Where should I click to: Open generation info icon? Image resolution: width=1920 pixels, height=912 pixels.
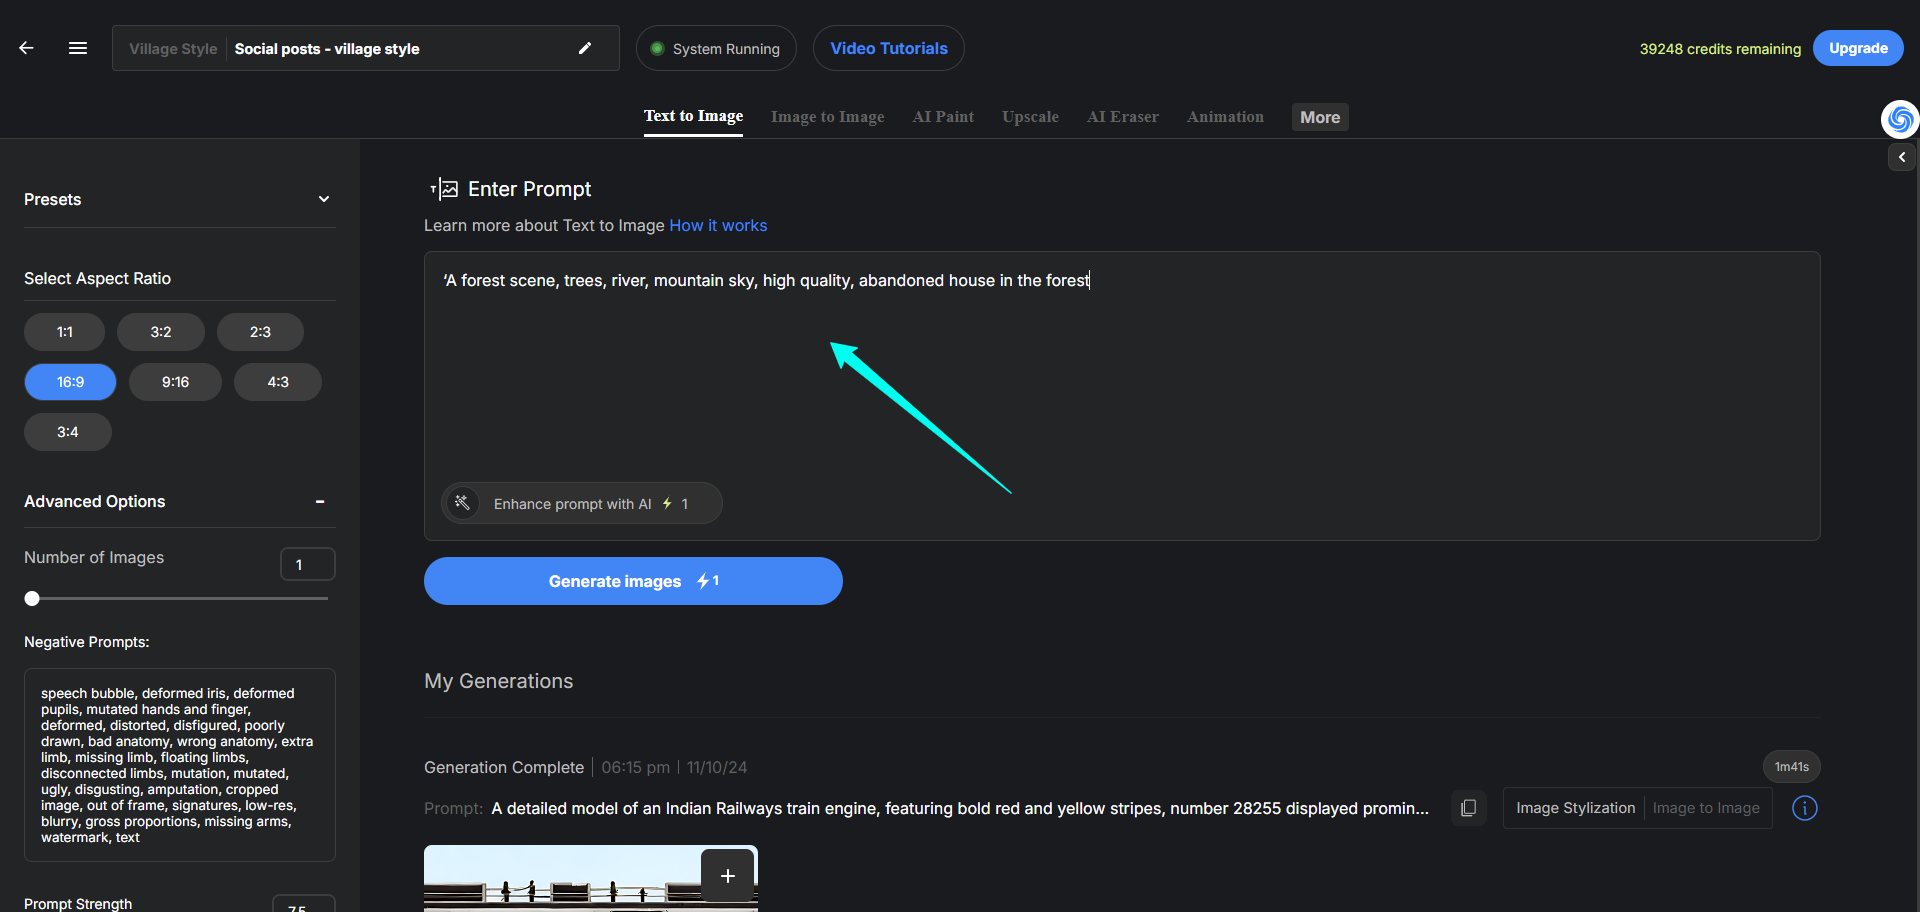click(x=1804, y=808)
